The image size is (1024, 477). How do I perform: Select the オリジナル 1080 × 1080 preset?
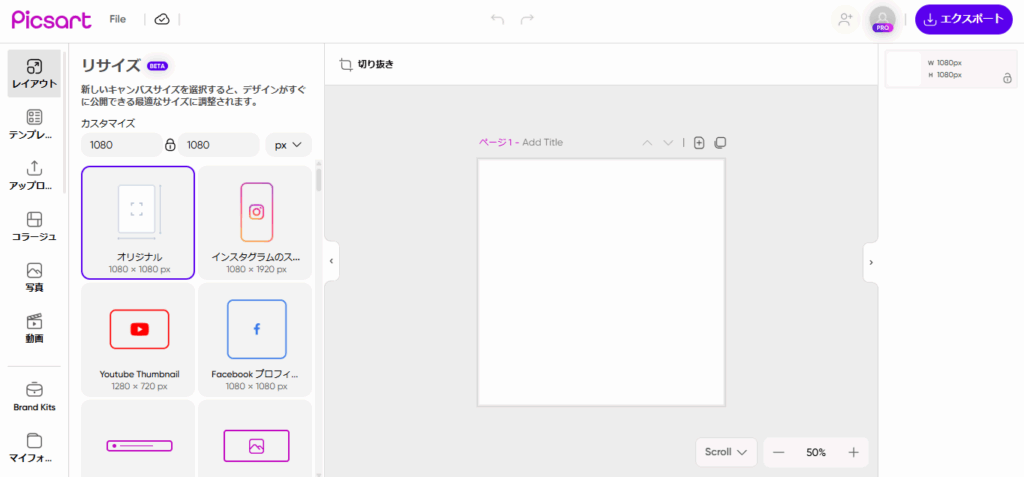(138, 223)
